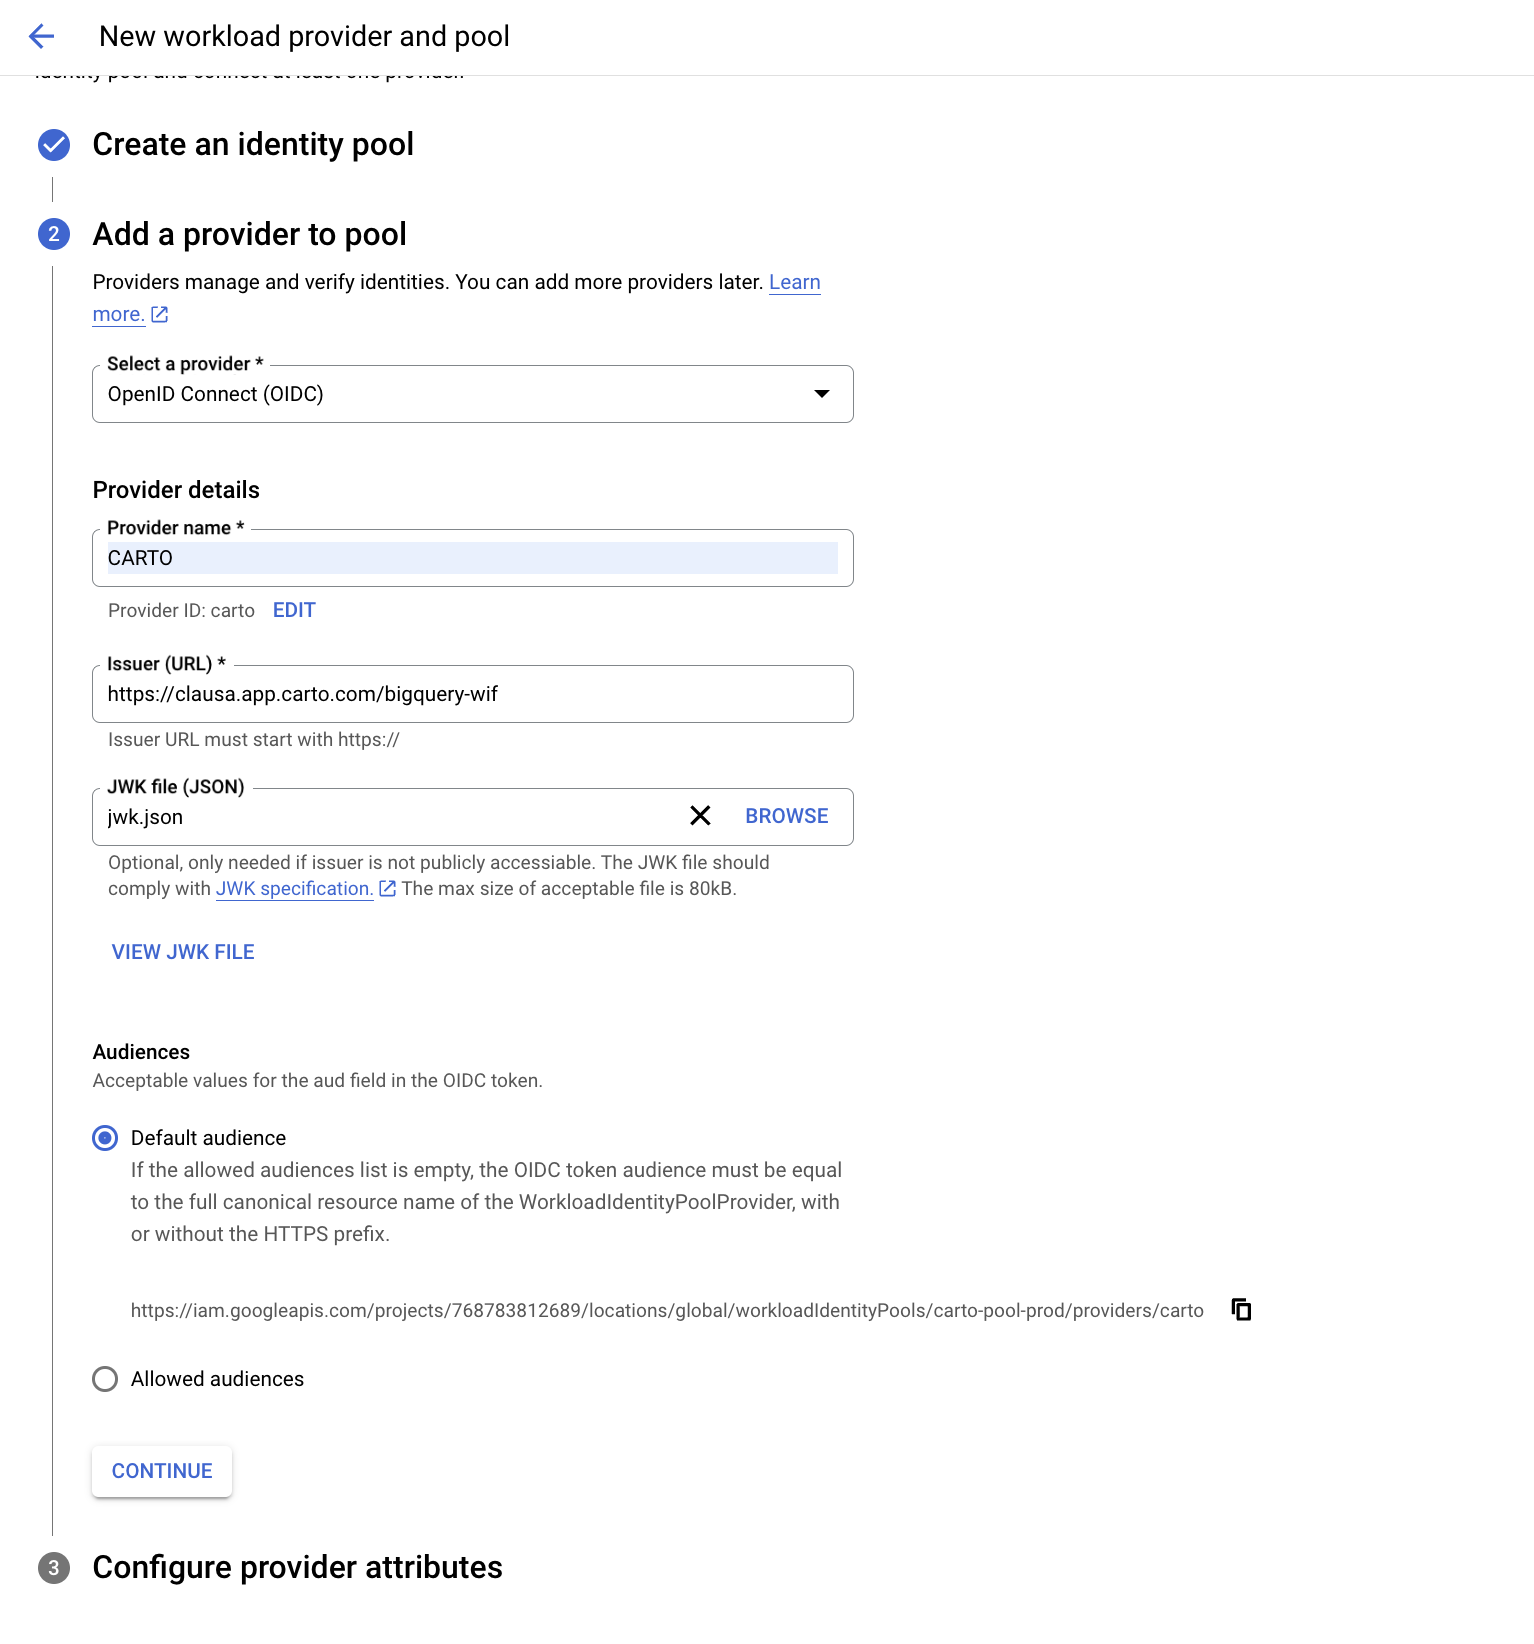Select the Allowed audiences radio button
Viewport: 1534px width, 1644px height.
(x=105, y=1379)
